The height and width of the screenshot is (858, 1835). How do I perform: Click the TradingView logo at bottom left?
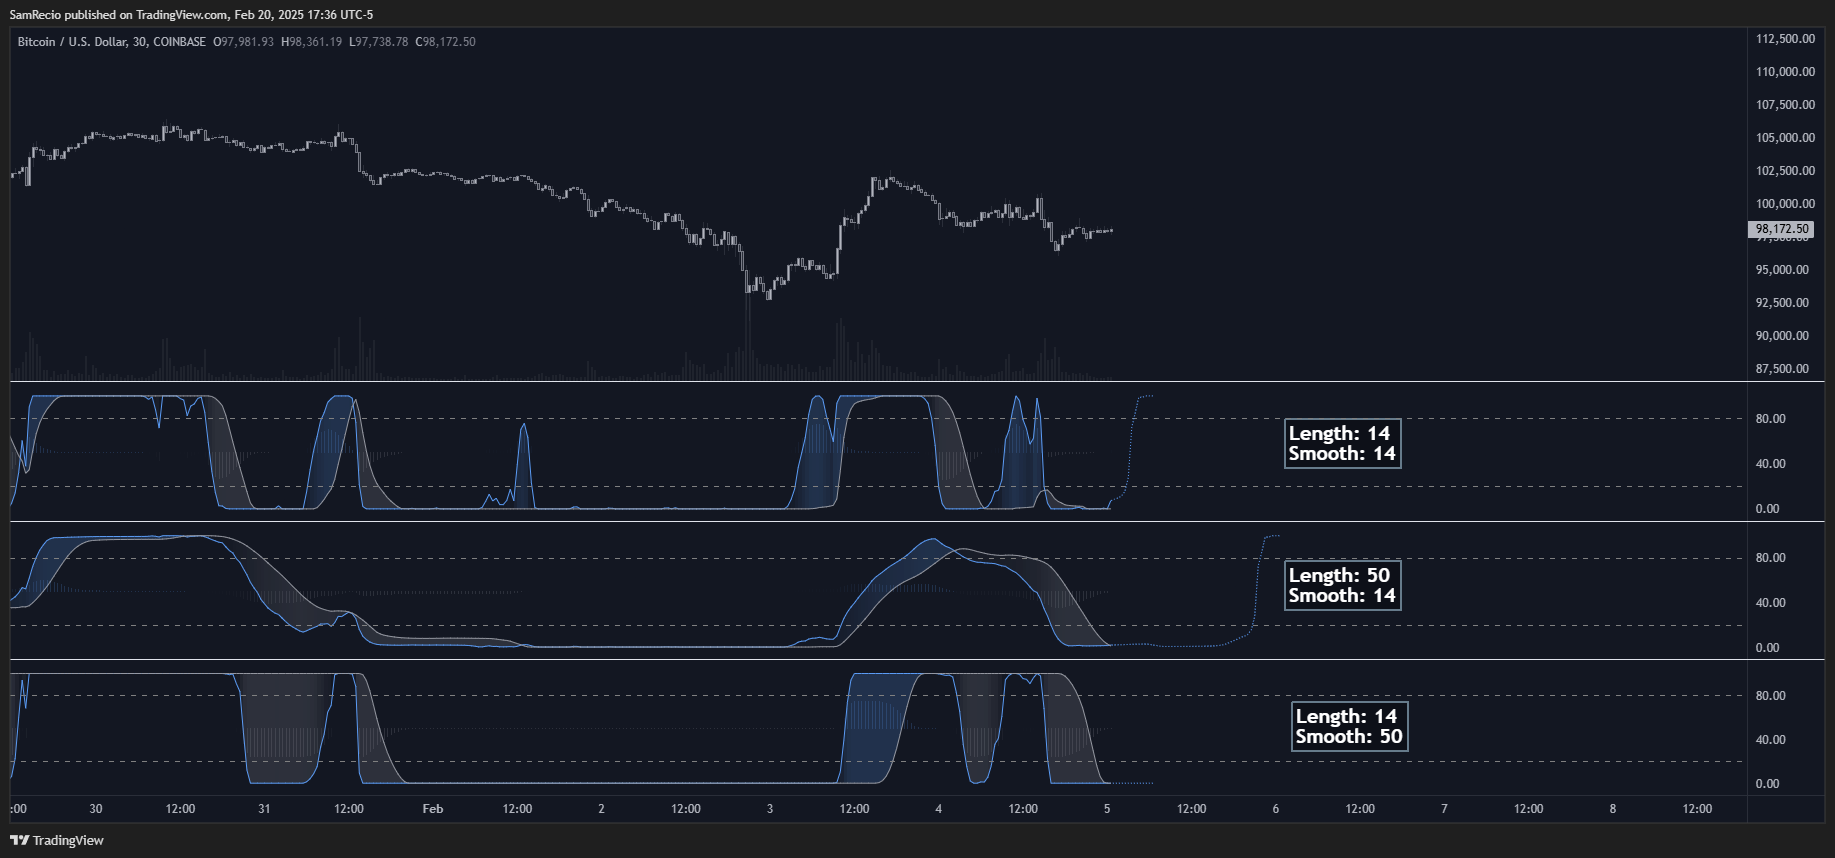[57, 840]
